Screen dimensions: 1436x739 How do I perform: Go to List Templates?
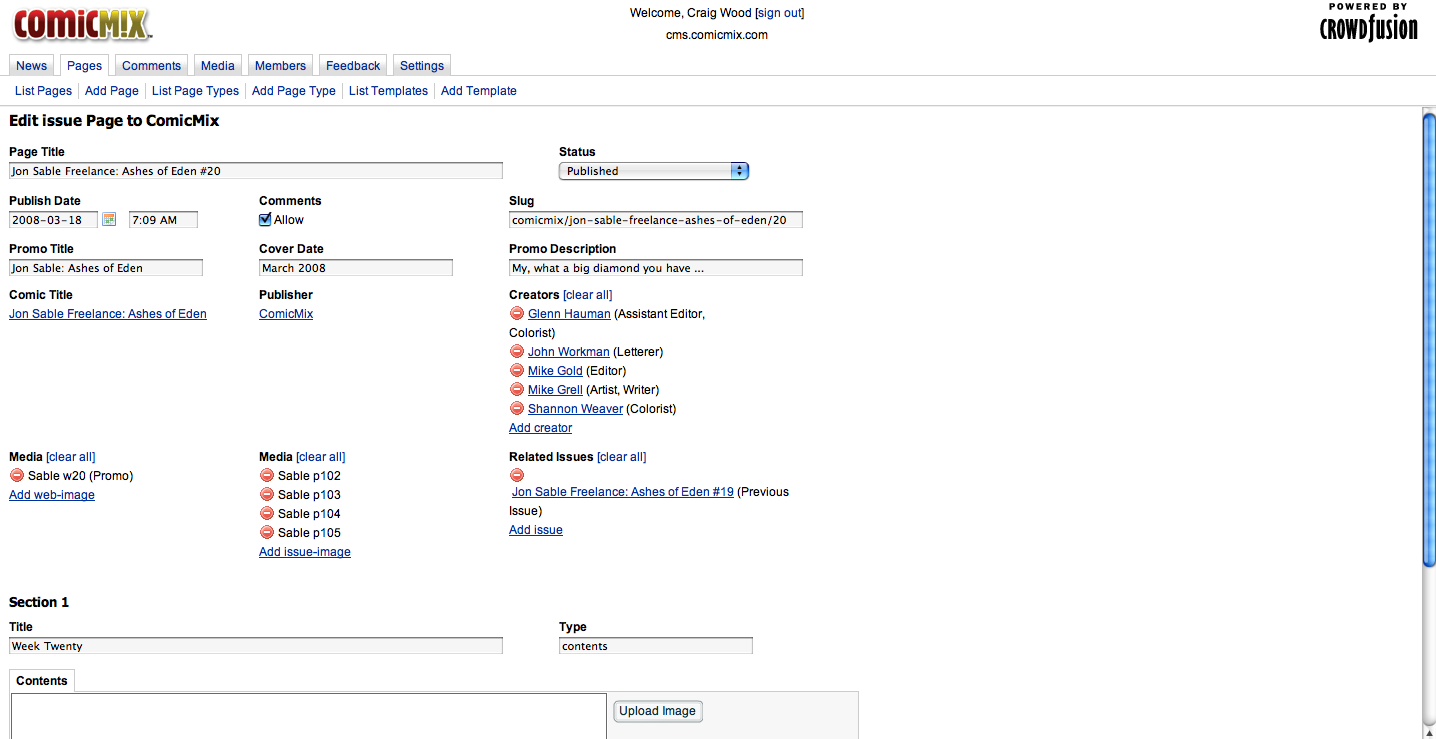tap(388, 91)
